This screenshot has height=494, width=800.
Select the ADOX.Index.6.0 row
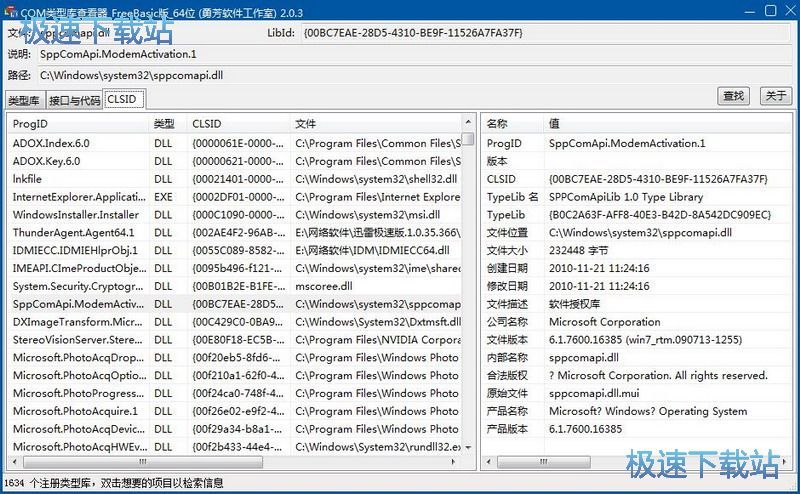(x=235, y=143)
